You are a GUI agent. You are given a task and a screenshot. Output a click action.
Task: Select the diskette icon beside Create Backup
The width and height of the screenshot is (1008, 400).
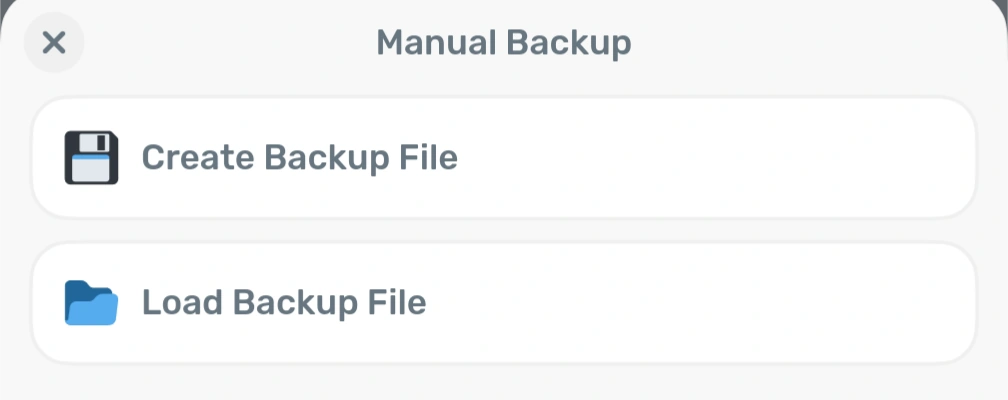pyautogui.click(x=91, y=158)
